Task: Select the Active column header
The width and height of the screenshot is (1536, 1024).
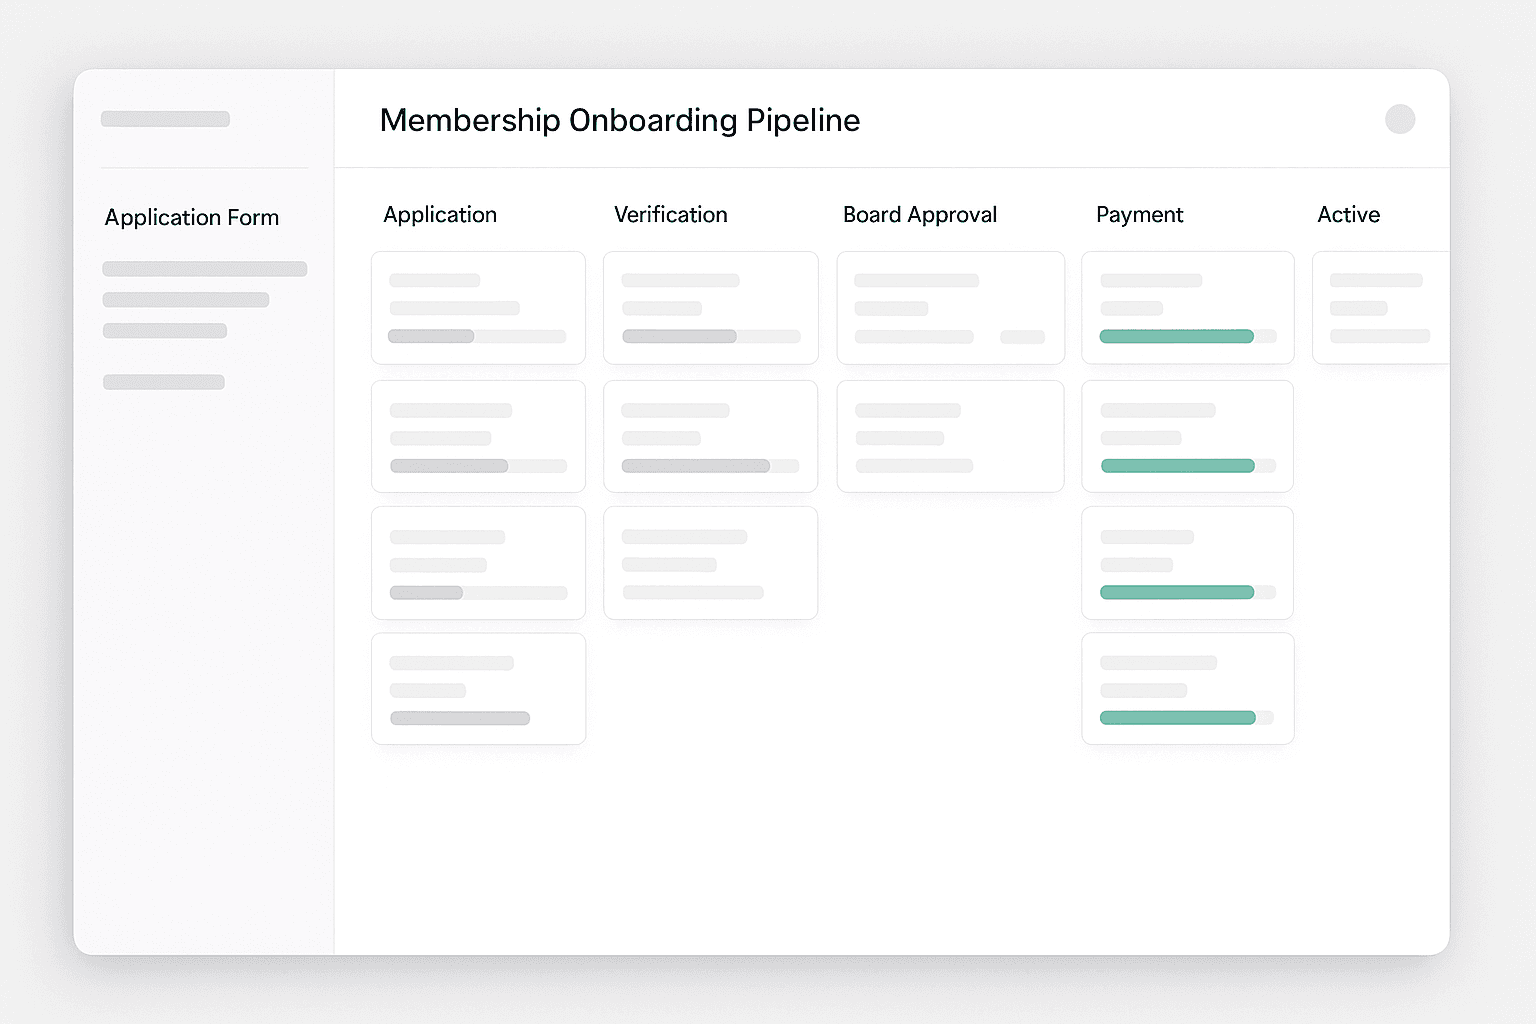Action: point(1349,214)
